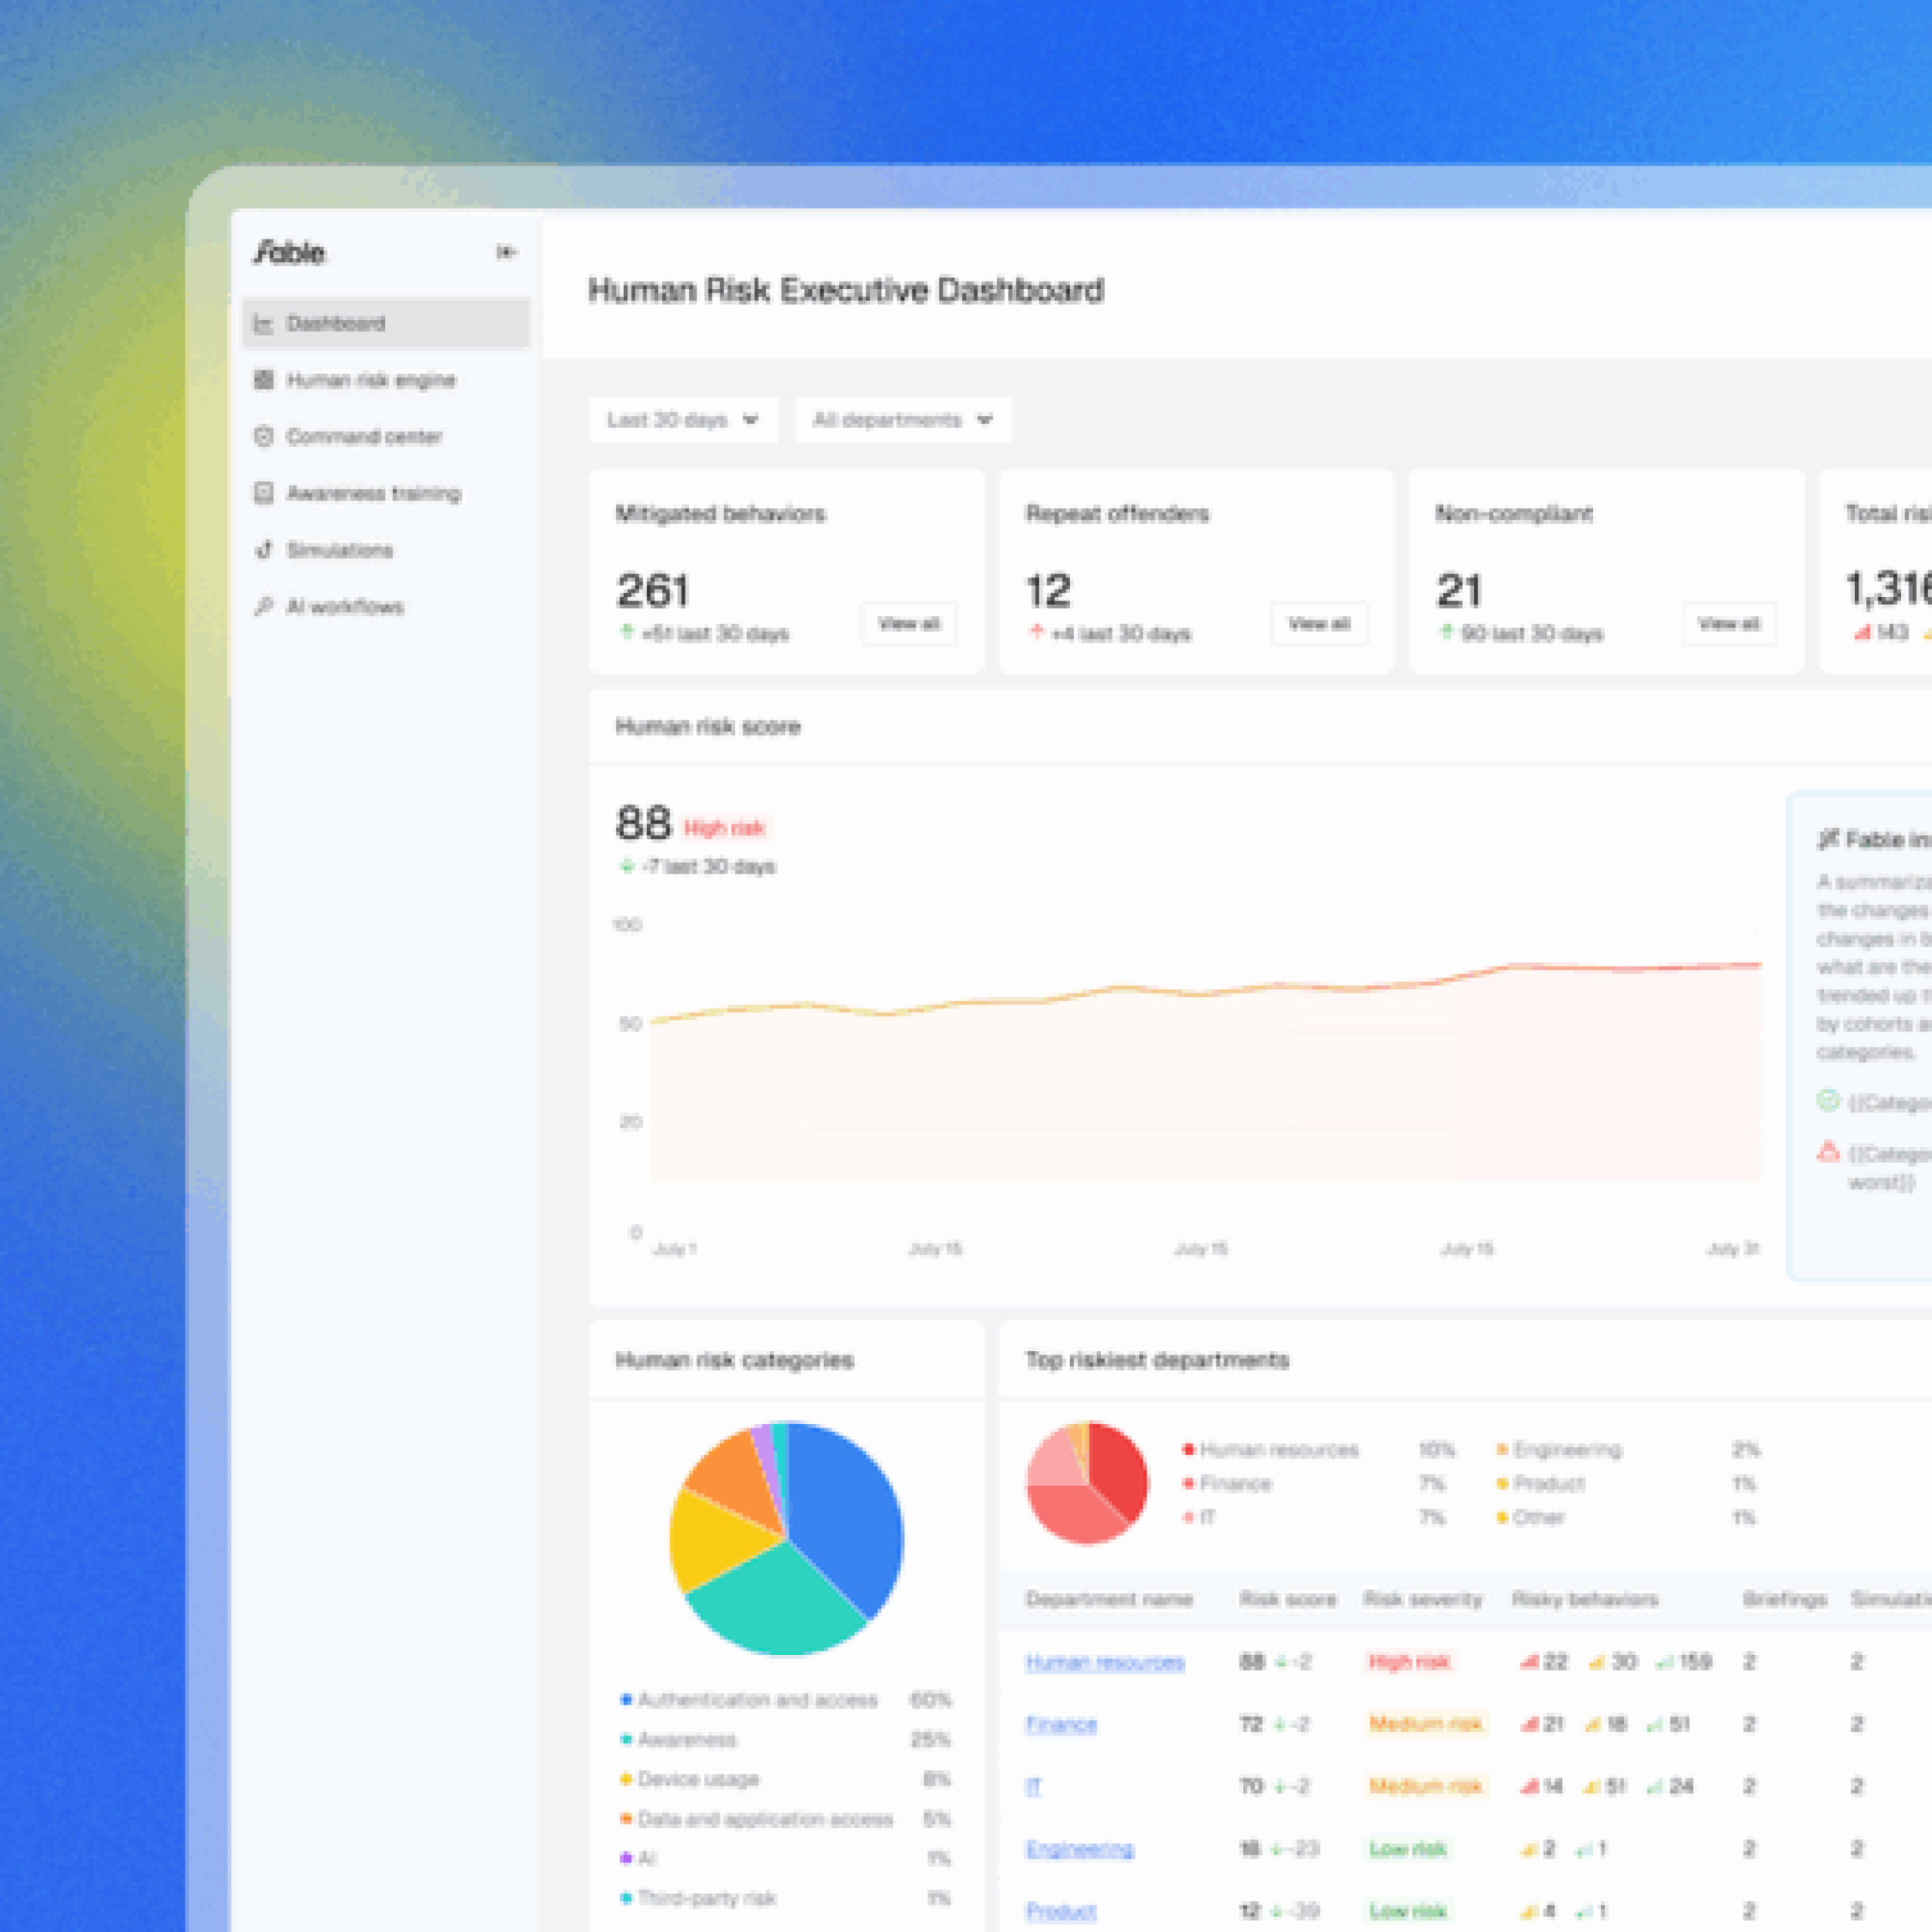The height and width of the screenshot is (1932, 1932).
Task: Click the High risk label beside 88
Action: (x=724, y=828)
